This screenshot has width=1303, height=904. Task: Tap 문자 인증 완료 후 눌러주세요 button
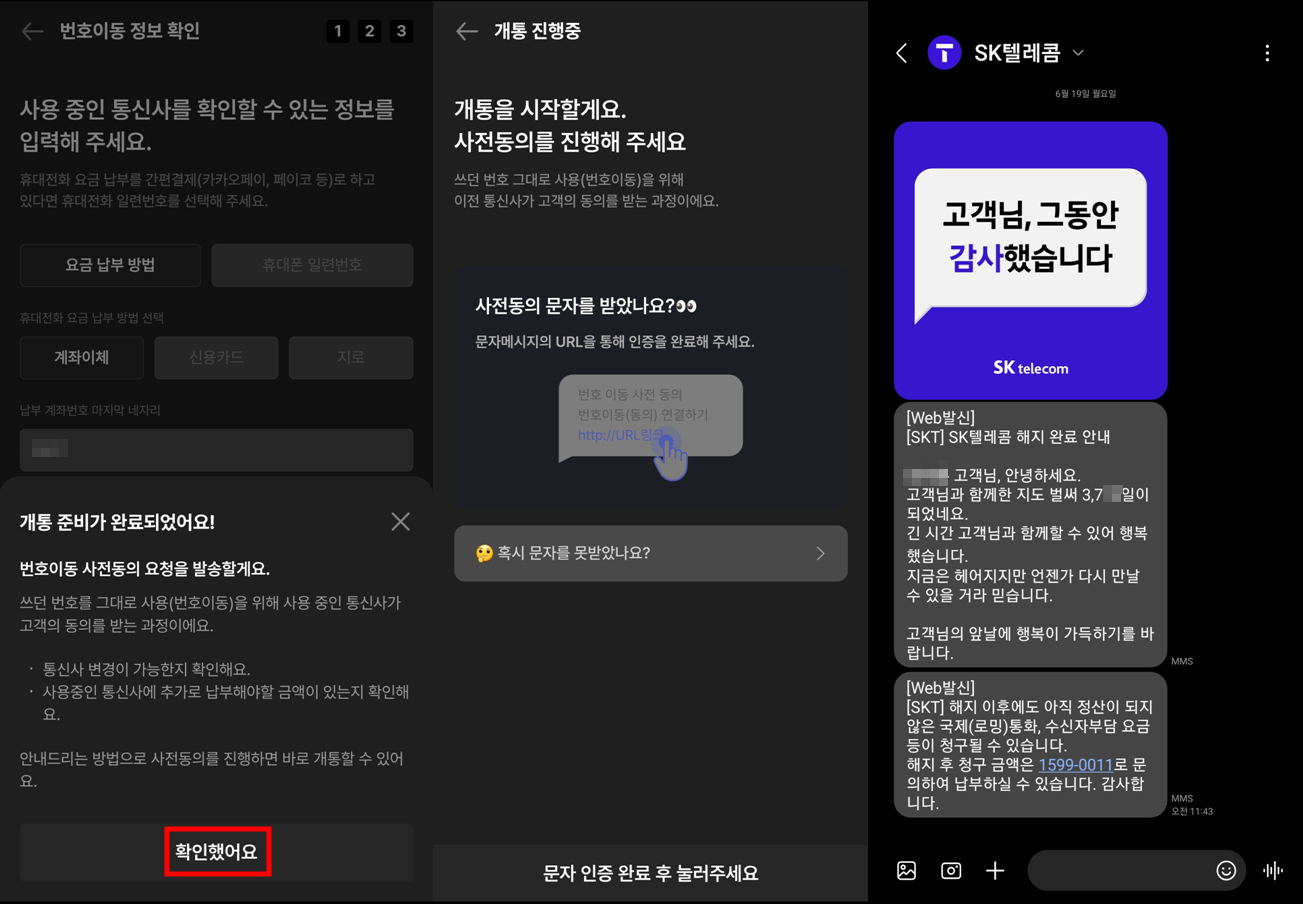point(651,873)
